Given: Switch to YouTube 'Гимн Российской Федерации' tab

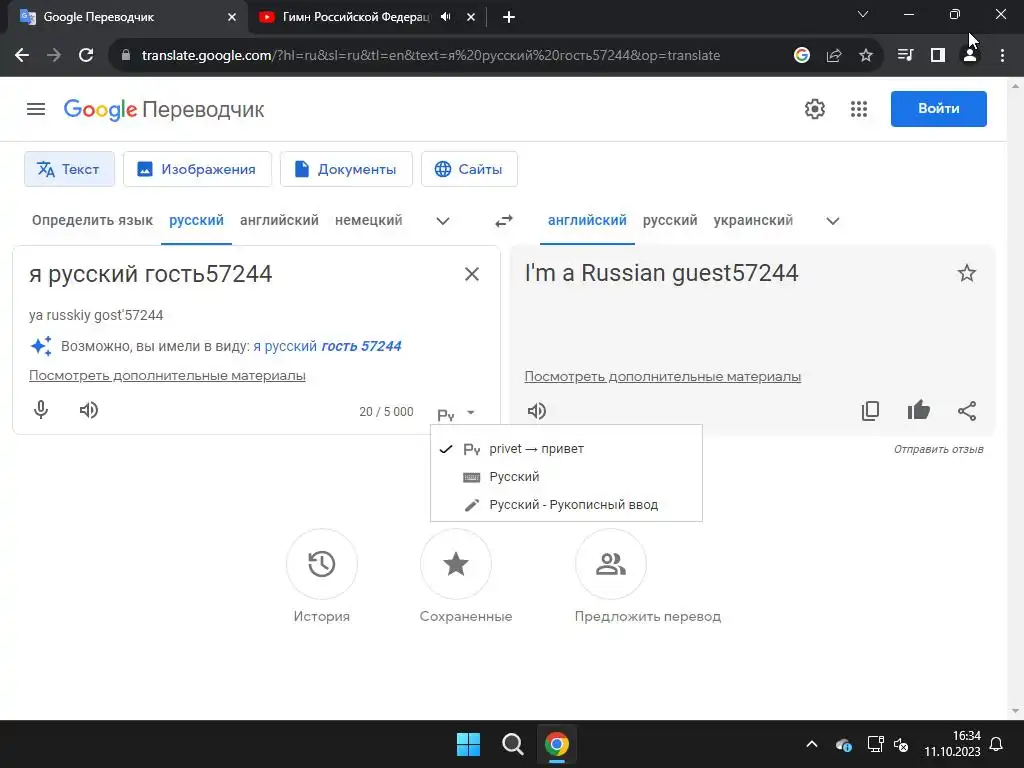Looking at the screenshot, I should coord(356,17).
